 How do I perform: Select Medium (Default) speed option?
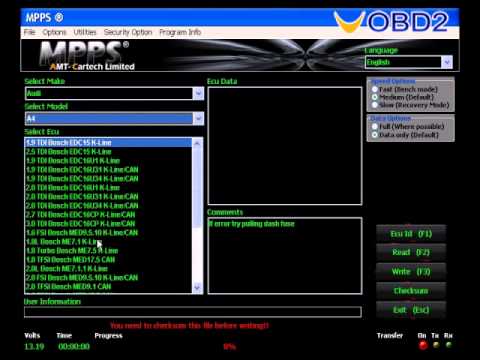click(403, 97)
